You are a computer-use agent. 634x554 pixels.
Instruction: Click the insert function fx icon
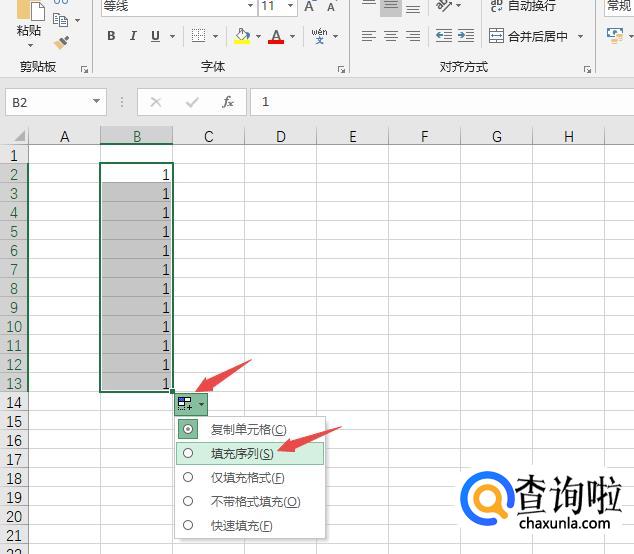(x=228, y=102)
